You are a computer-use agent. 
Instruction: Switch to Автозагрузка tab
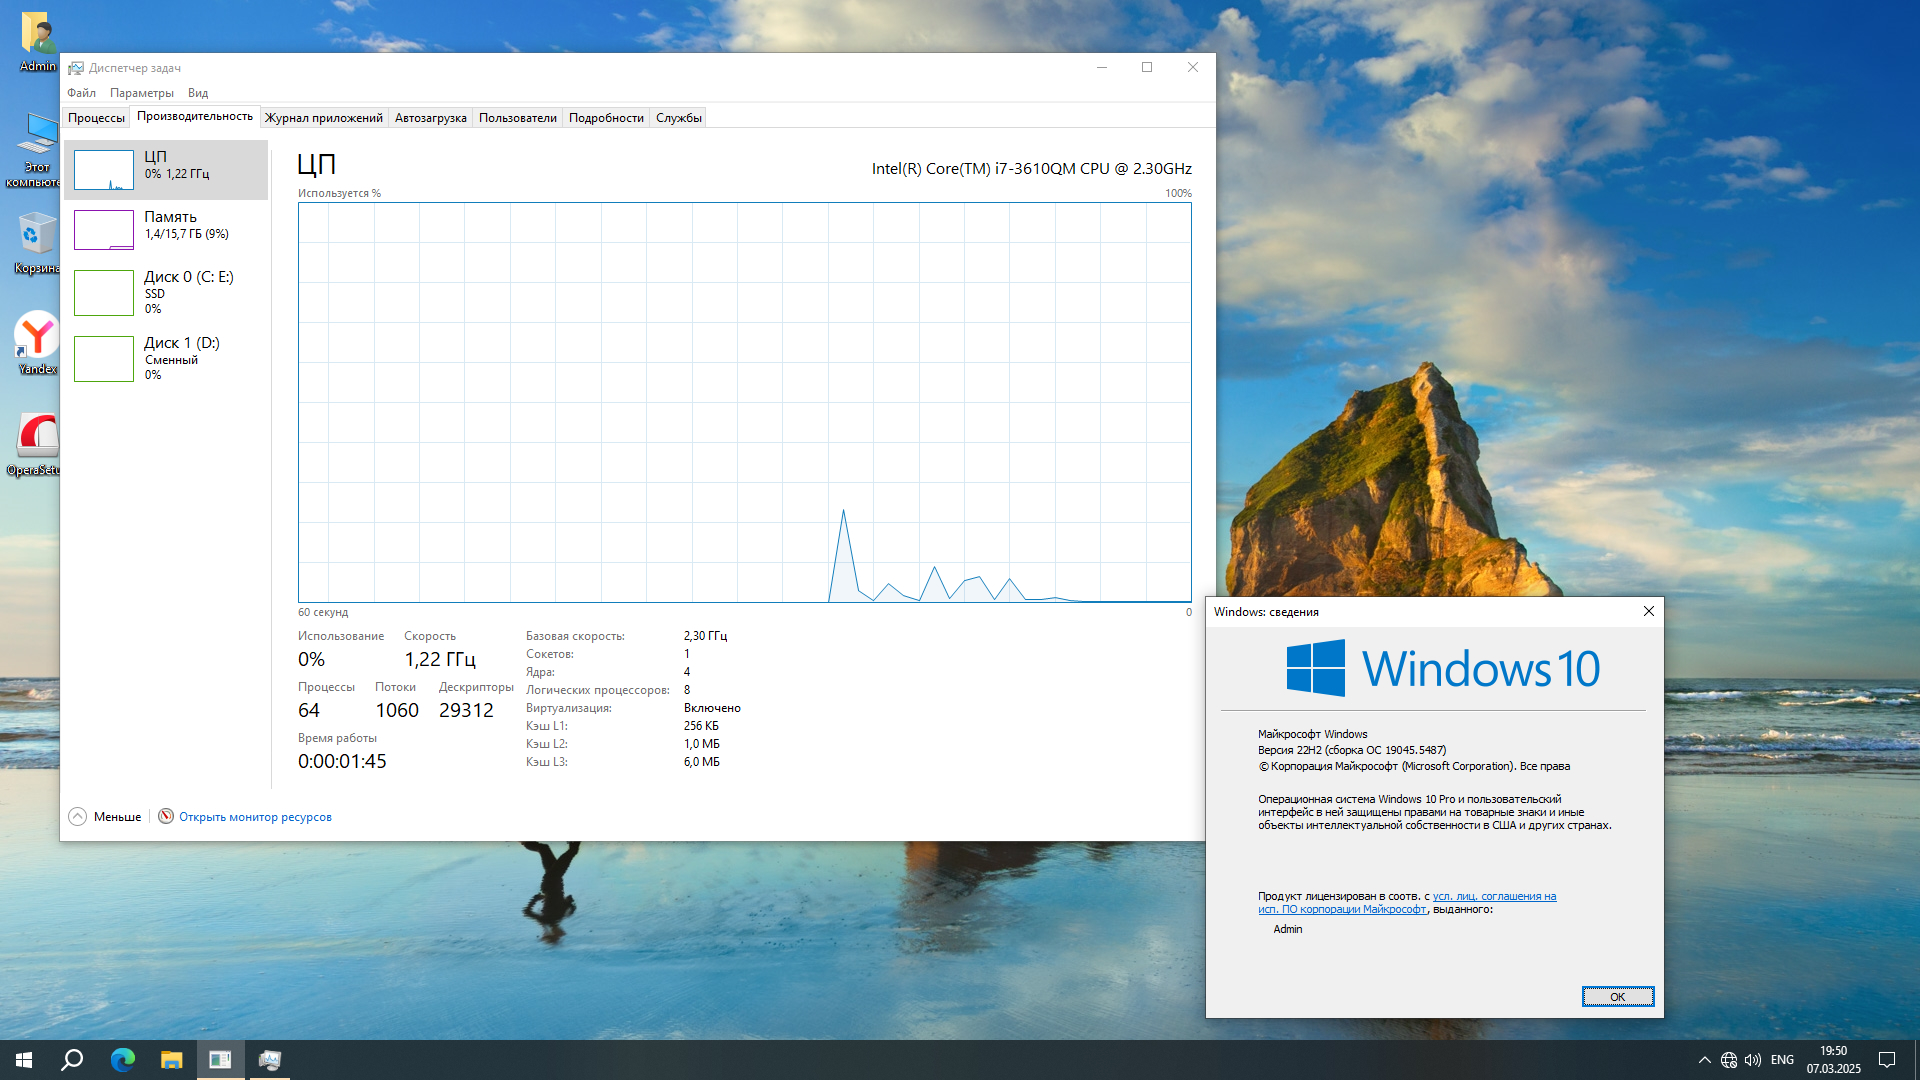(430, 118)
